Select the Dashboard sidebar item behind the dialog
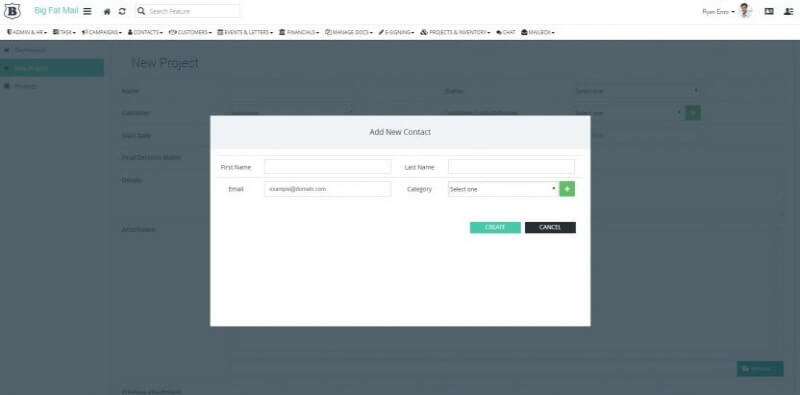Image resolution: width=800 pixels, height=395 pixels. tap(52, 50)
